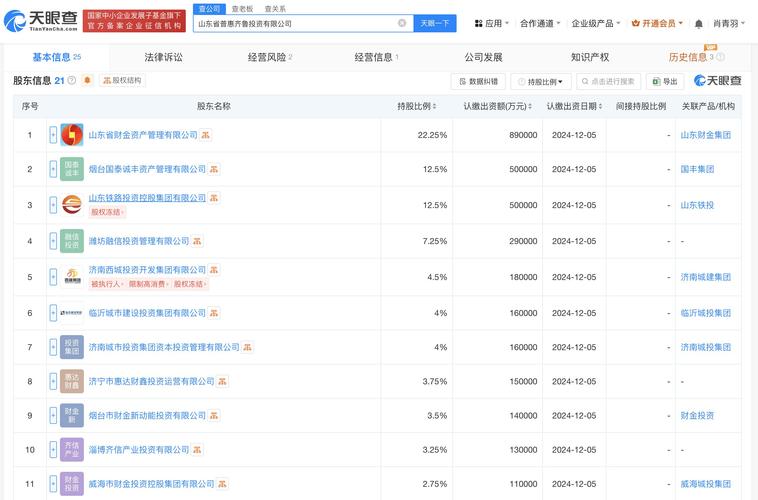Screen dimensions: 758x500
Task: Clear the search box with X icon
Action: coord(402,23)
